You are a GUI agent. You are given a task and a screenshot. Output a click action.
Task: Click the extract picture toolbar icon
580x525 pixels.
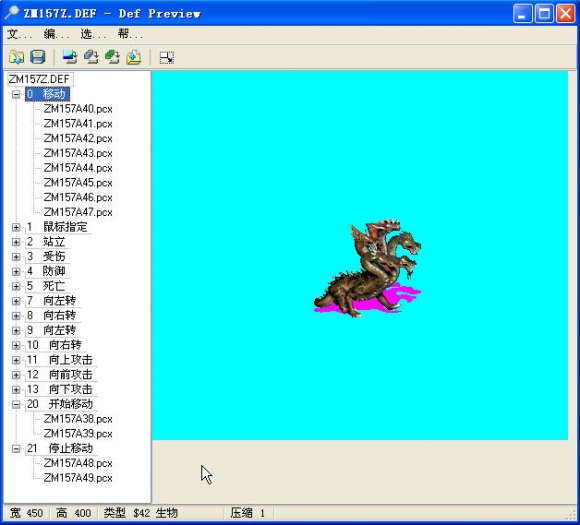[70, 57]
